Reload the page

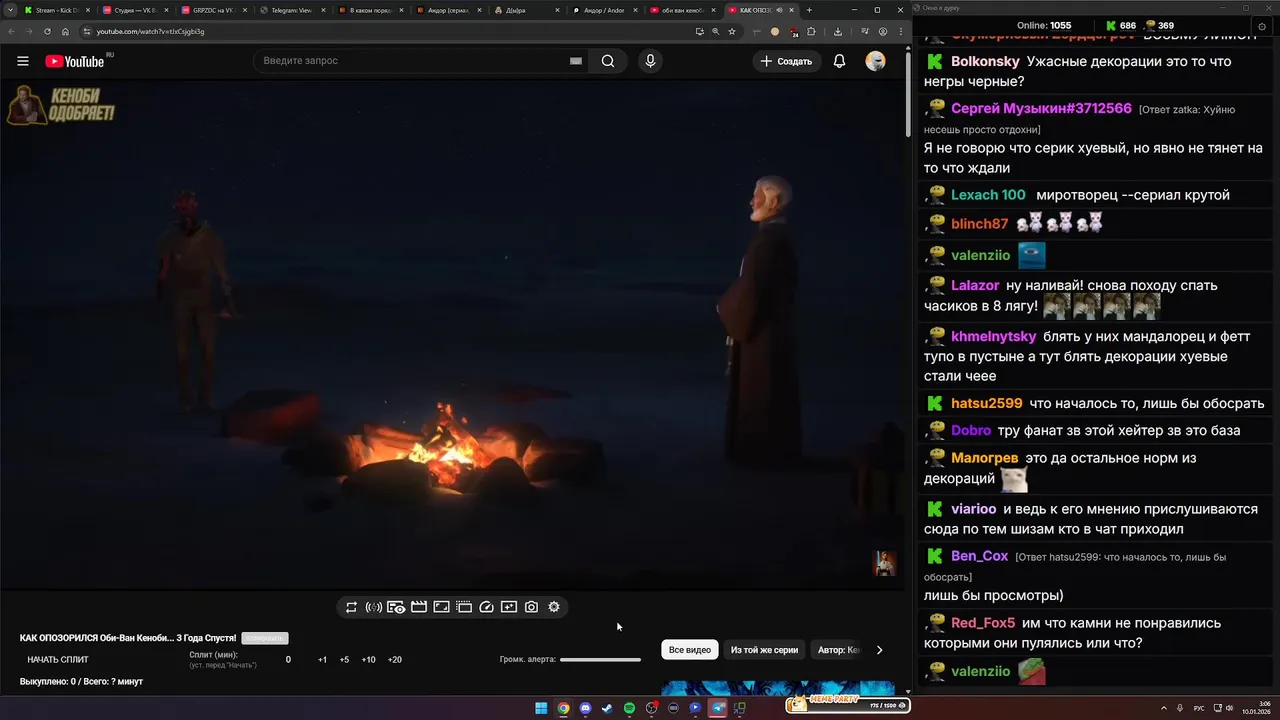point(47,31)
